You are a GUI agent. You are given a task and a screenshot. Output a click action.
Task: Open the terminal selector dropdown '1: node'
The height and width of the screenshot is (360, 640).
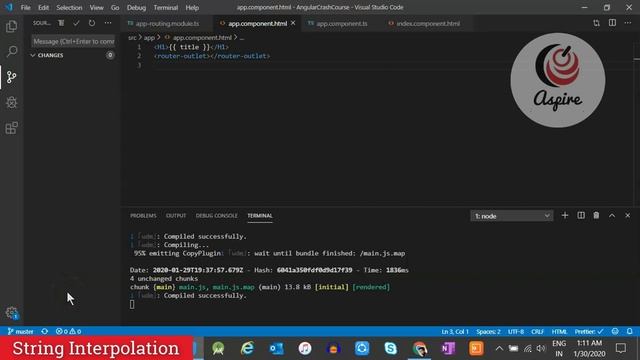pyautogui.click(x=512, y=216)
